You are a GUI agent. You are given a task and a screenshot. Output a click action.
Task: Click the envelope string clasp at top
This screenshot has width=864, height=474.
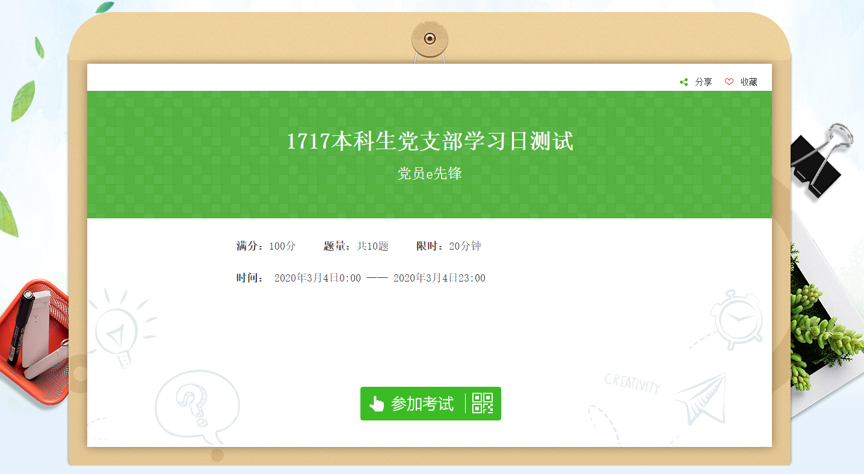[430, 39]
